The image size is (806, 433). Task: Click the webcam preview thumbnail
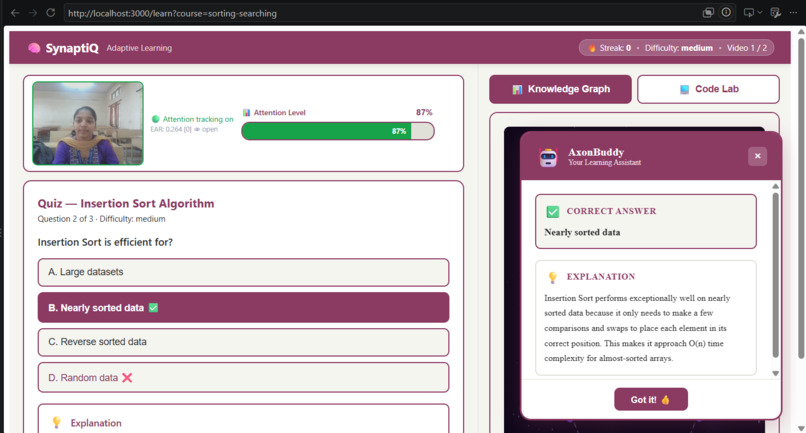(x=88, y=123)
